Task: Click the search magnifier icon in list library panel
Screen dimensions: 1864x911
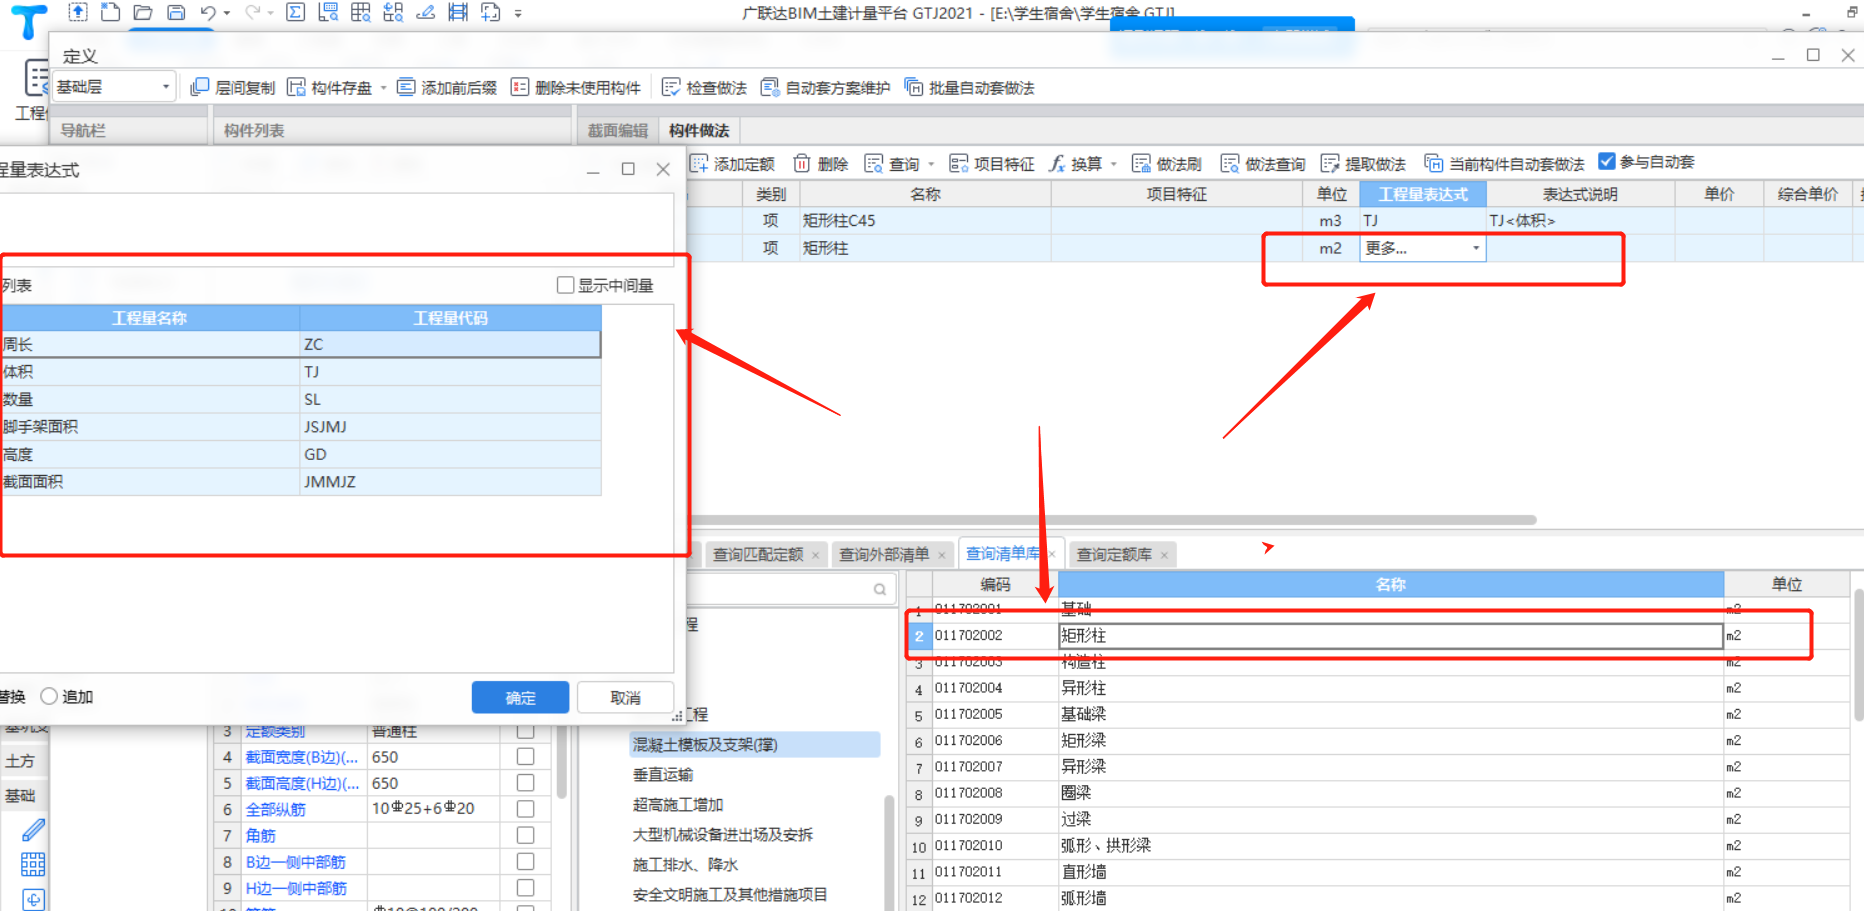Action: coord(880,589)
